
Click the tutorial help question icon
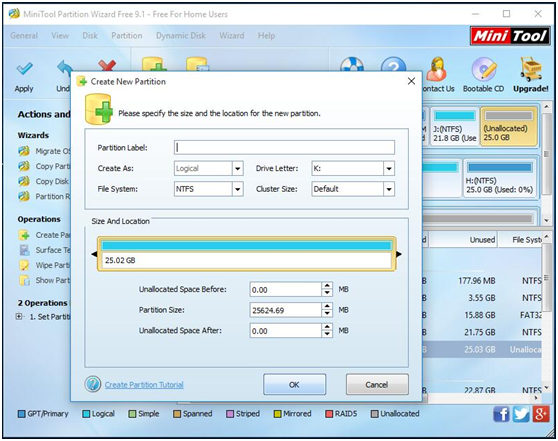(x=93, y=384)
